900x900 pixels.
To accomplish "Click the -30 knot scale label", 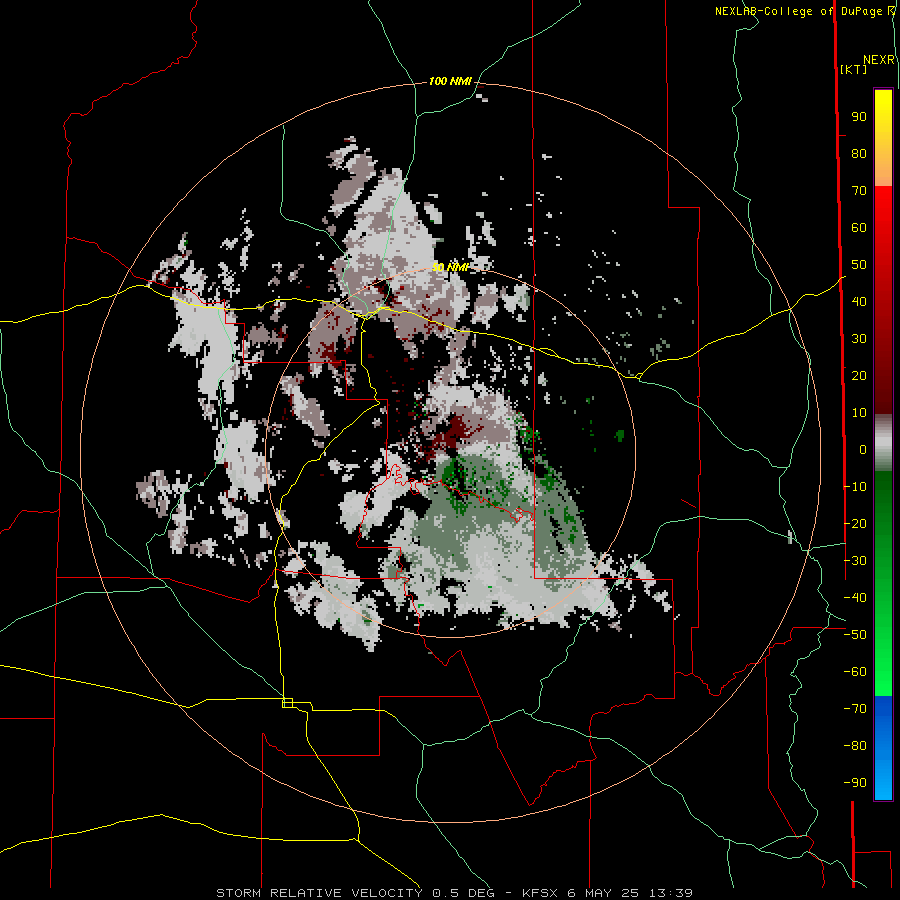I will (x=855, y=561).
